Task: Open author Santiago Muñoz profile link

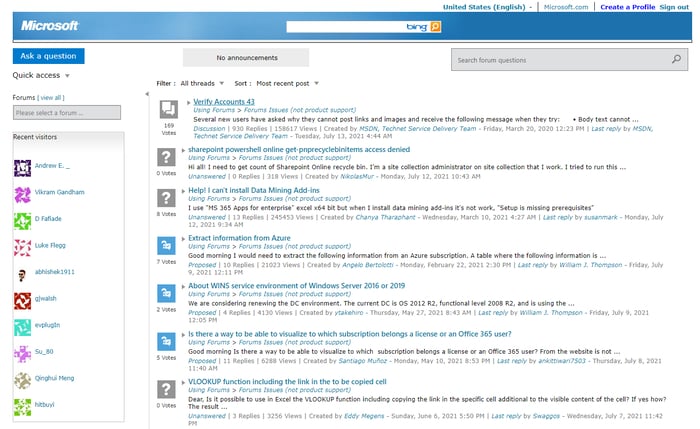Action: [362, 361]
